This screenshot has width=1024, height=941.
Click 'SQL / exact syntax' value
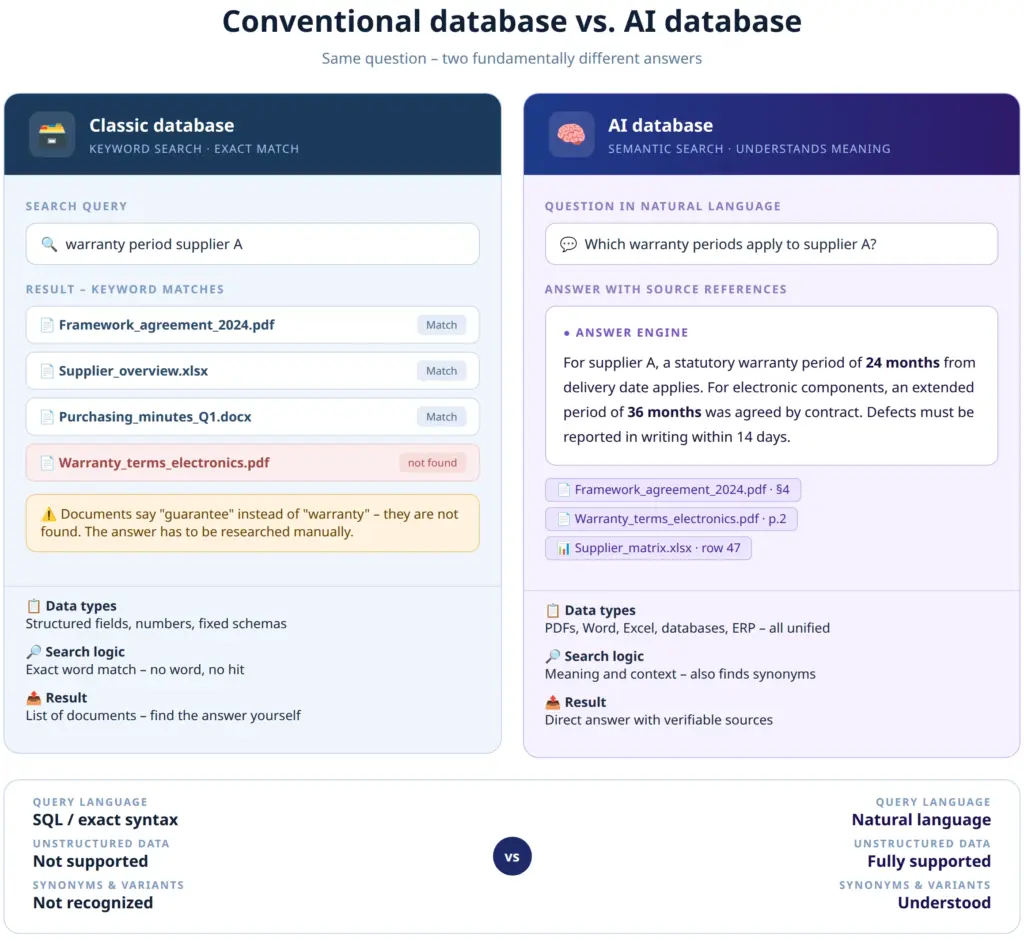click(x=105, y=820)
